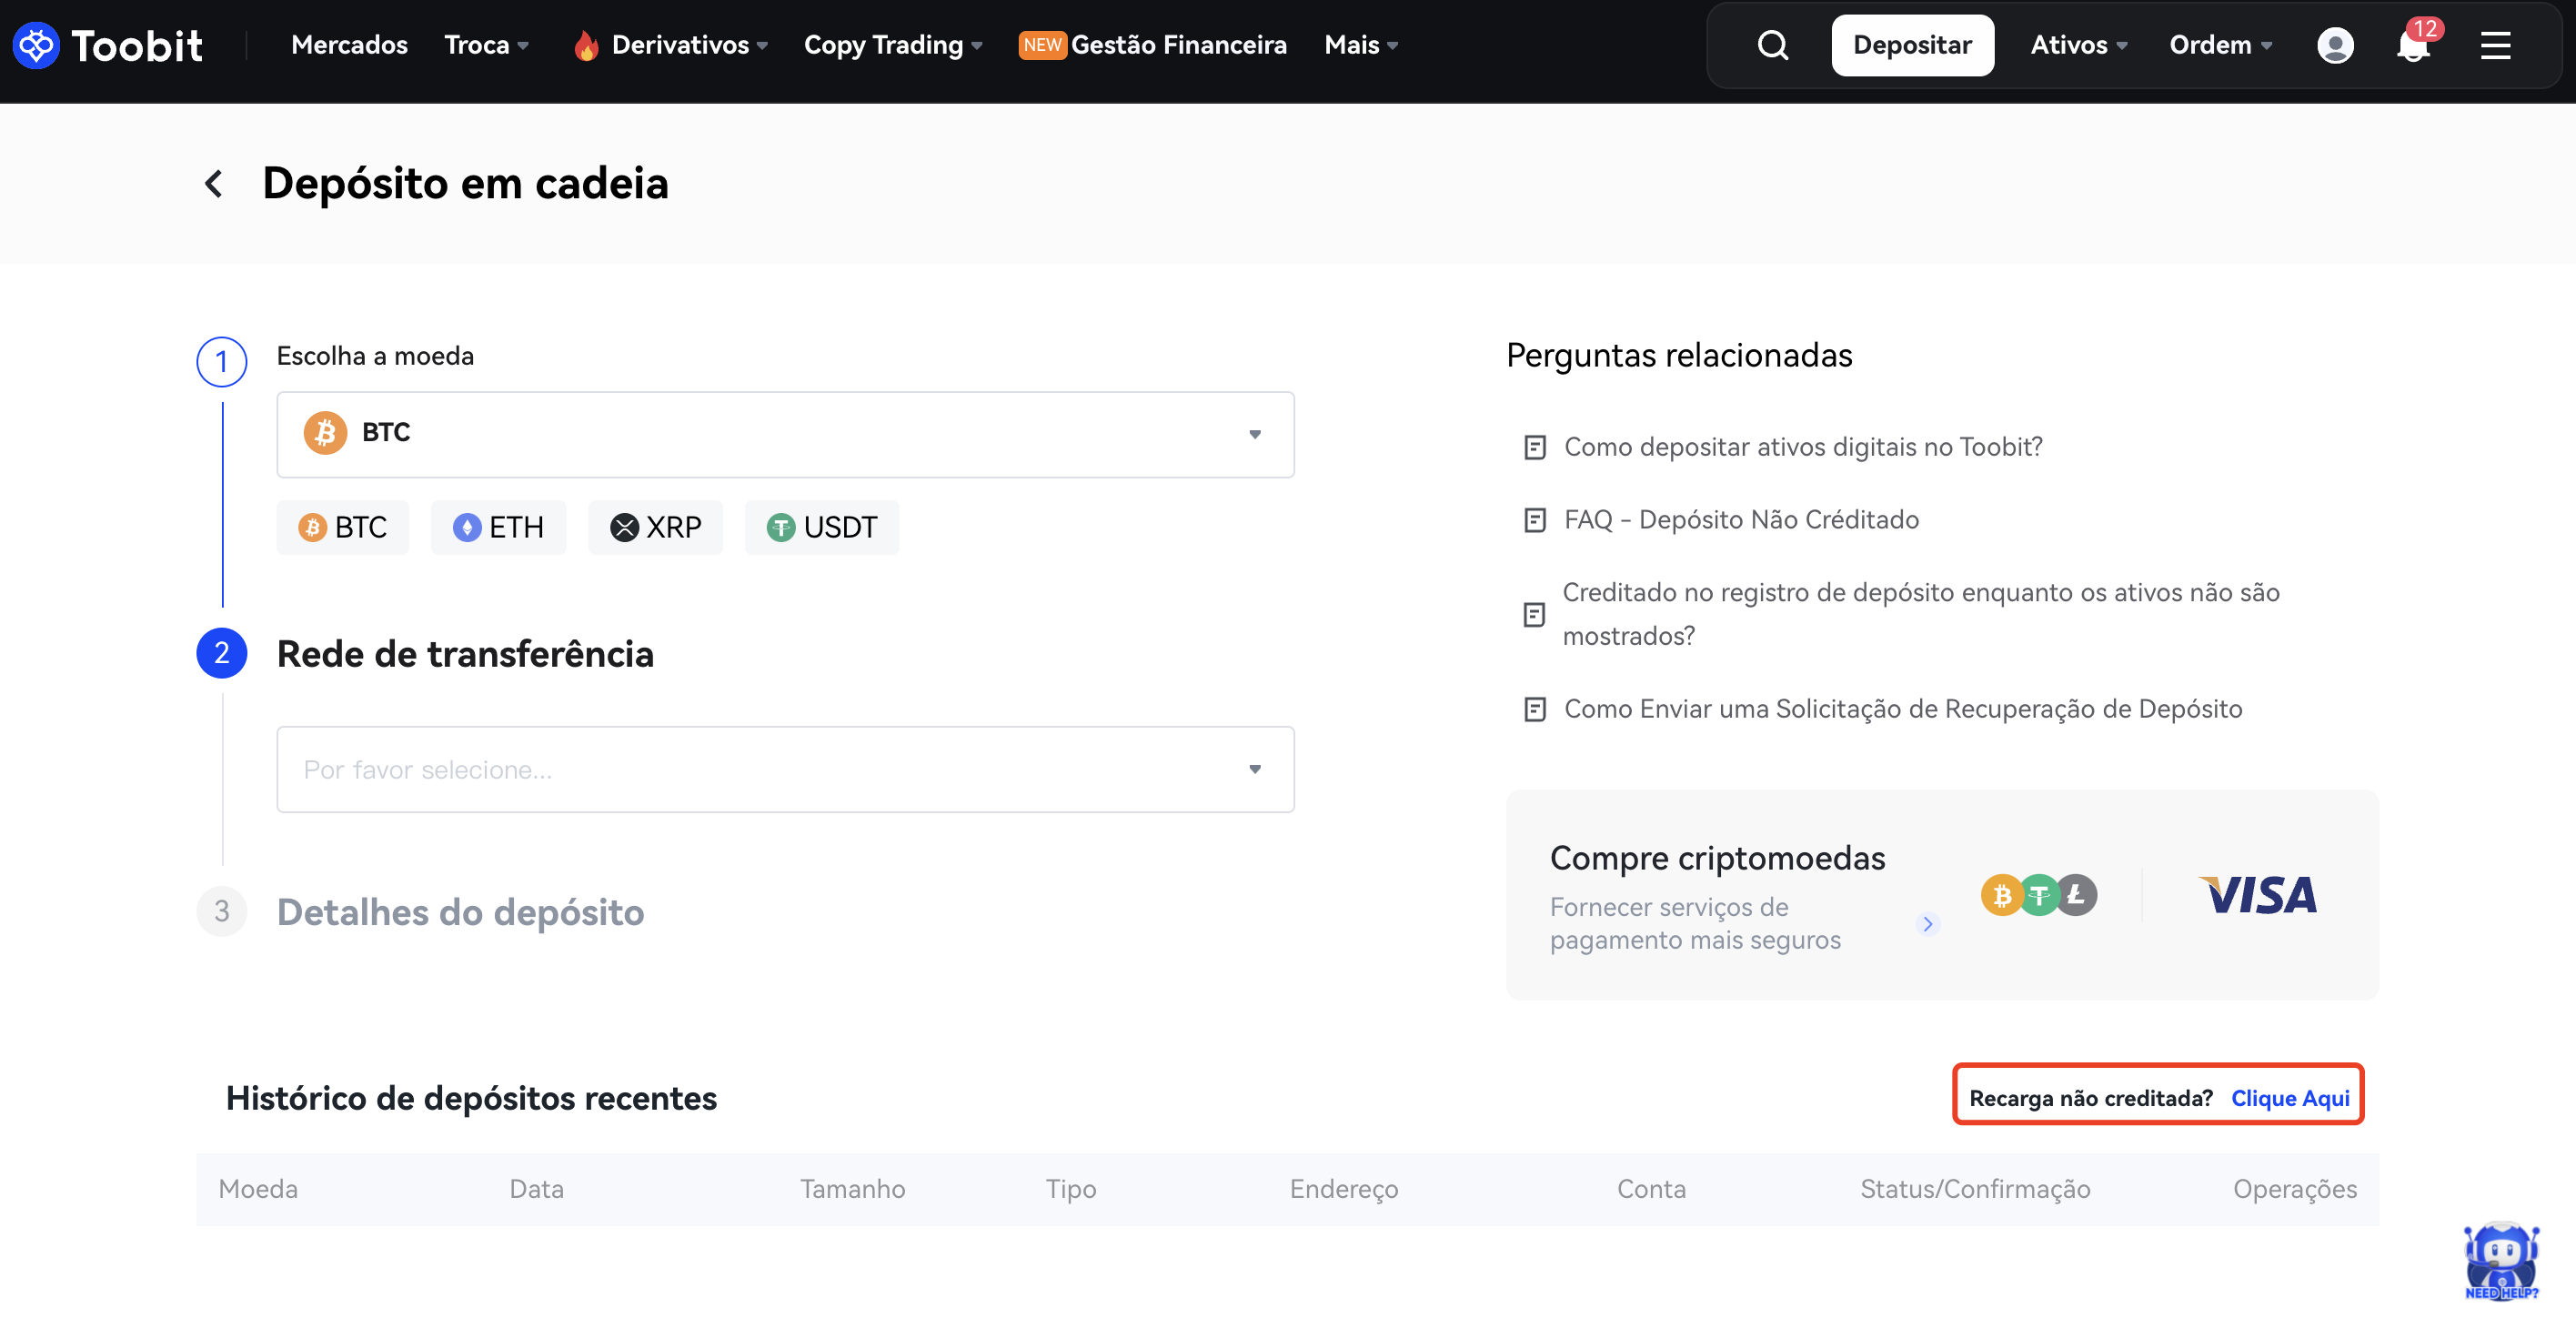Click the VISA payment logo
The width and height of the screenshot is (2576, 1328).
(x=2259, y=895)
